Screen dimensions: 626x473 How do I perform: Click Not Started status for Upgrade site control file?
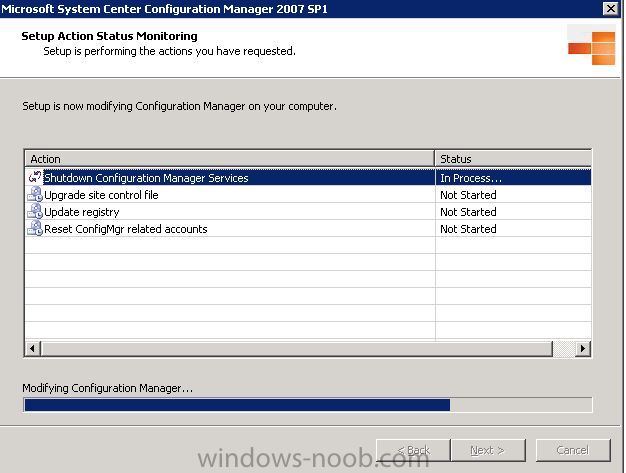513,195
